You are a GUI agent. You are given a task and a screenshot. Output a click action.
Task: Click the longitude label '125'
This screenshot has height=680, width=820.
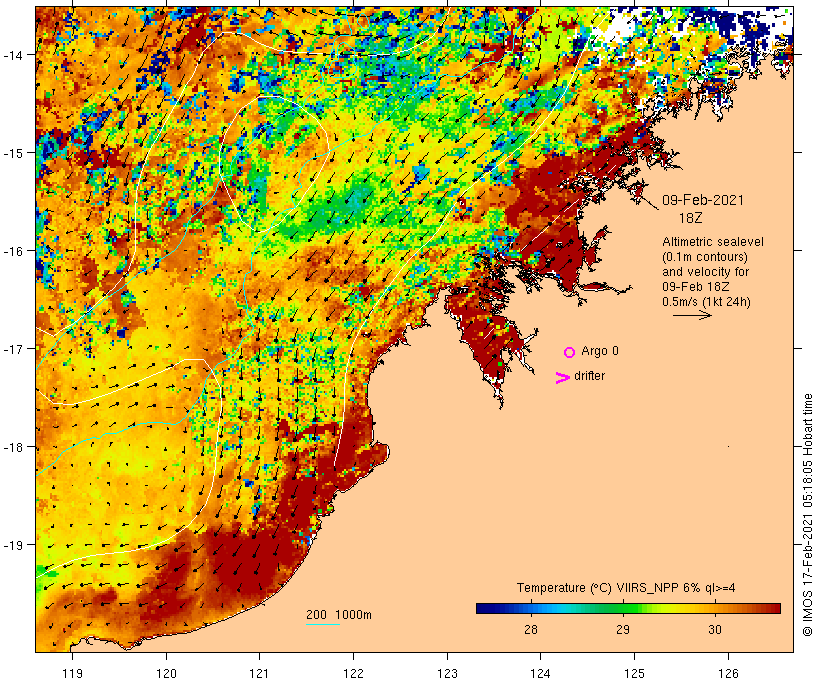(x=635, y=673)
